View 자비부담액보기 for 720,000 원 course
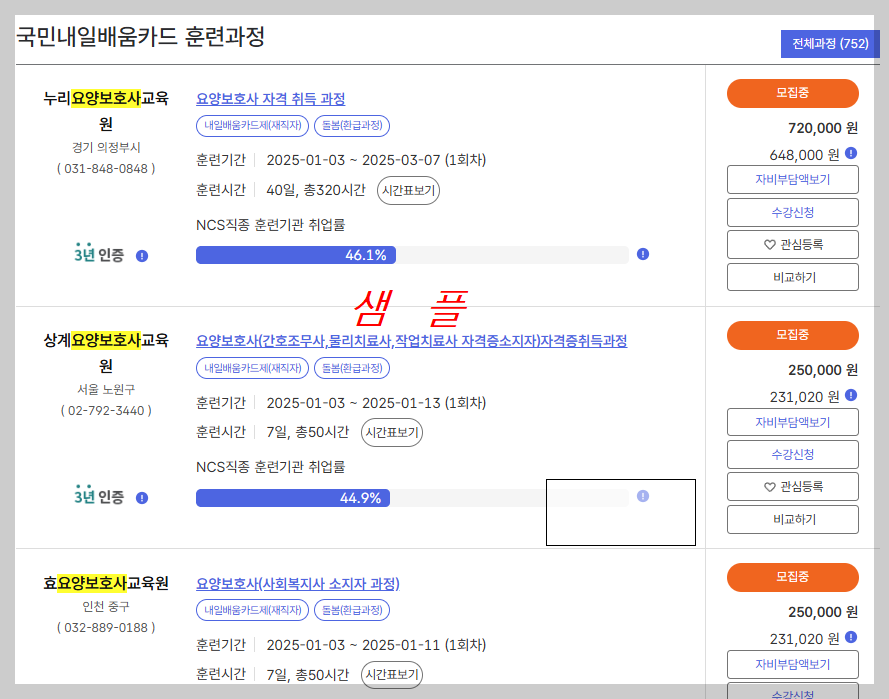889x699 pixels. coord(793,180)
